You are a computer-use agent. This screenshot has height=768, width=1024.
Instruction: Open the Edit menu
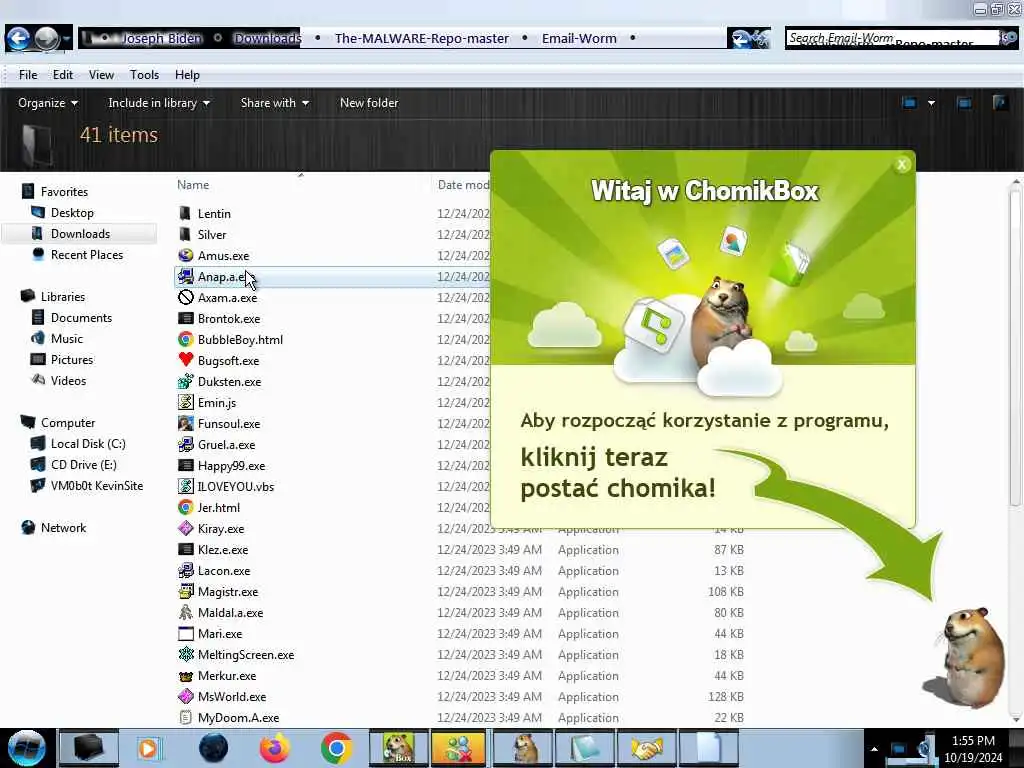point(63,74)
